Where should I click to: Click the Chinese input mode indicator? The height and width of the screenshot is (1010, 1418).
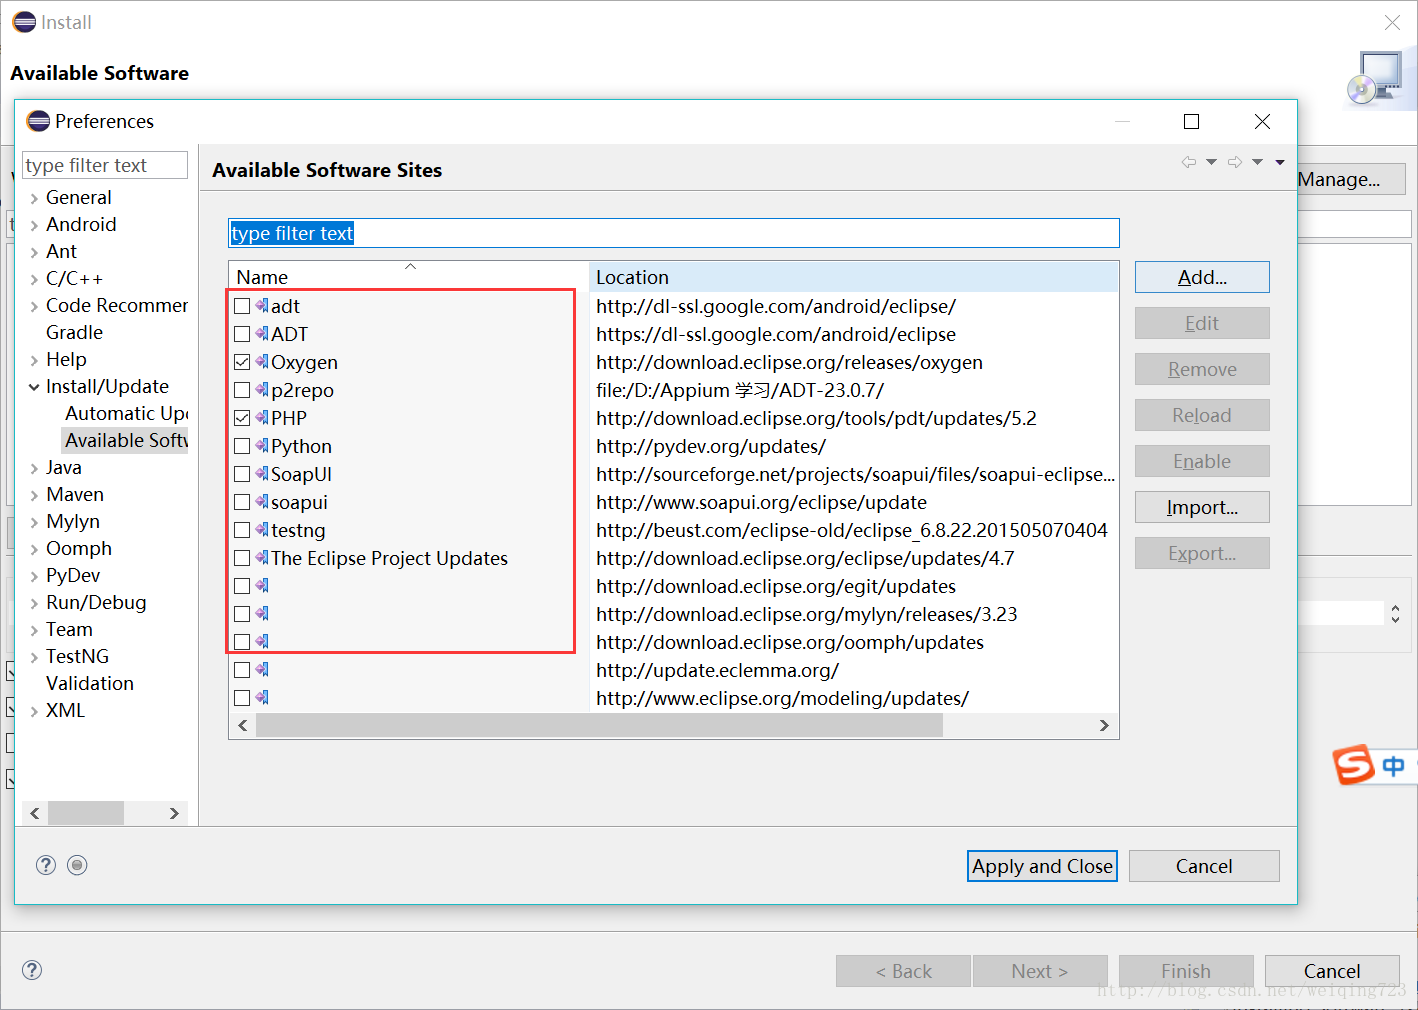point(1393,766)
